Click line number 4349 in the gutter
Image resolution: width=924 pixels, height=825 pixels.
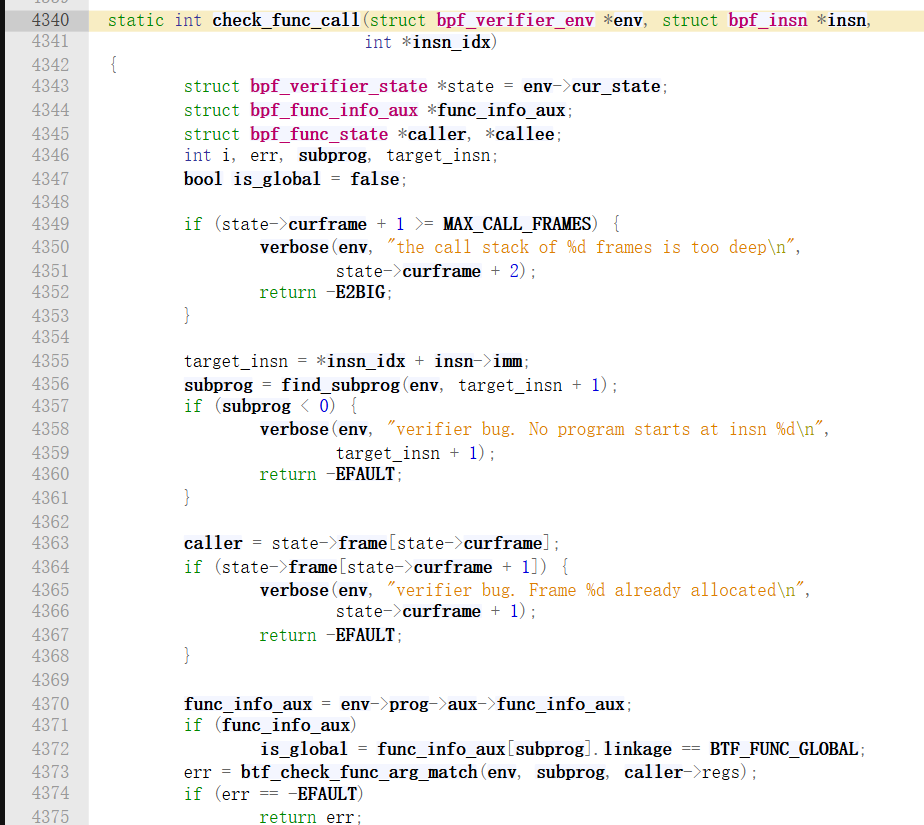tap(51, 224)
